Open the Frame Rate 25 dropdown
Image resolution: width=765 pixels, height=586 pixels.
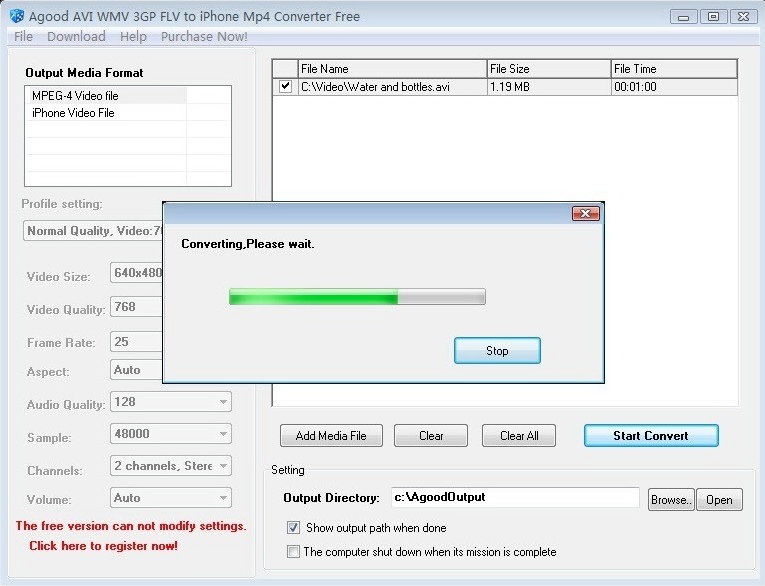137,342
